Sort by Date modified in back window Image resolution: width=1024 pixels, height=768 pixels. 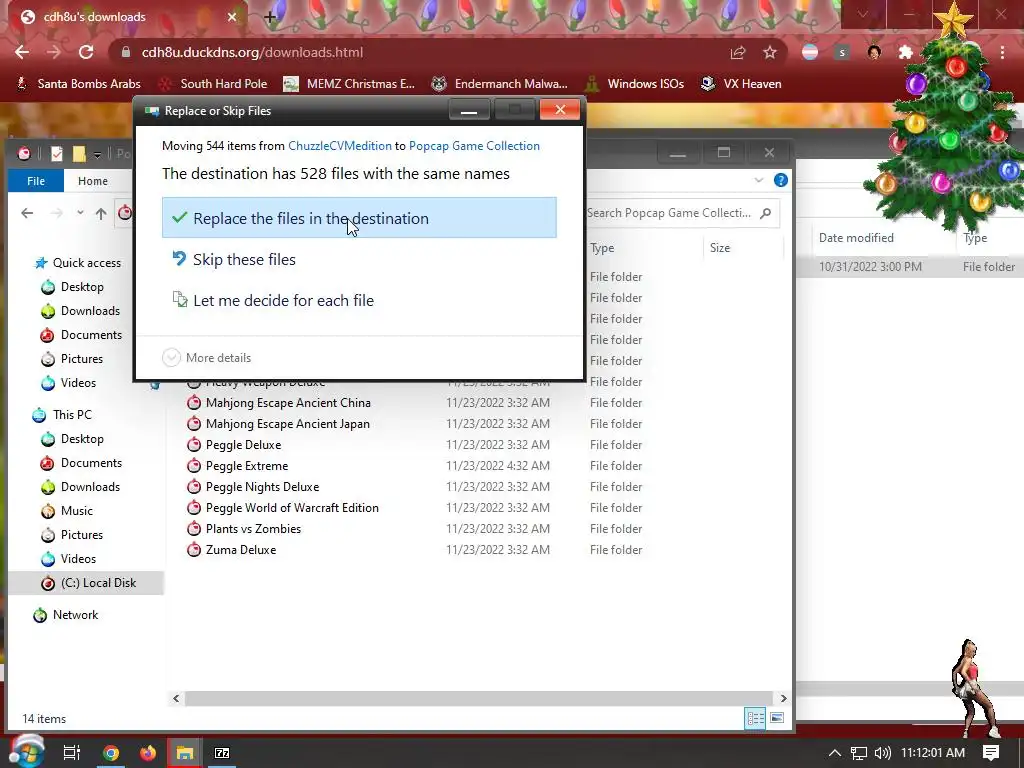[856, 238]
